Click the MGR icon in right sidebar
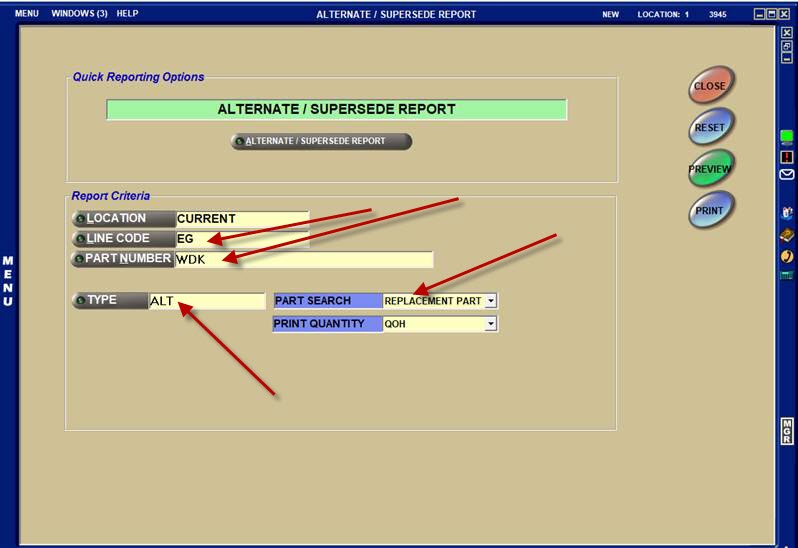 point(787,431)
